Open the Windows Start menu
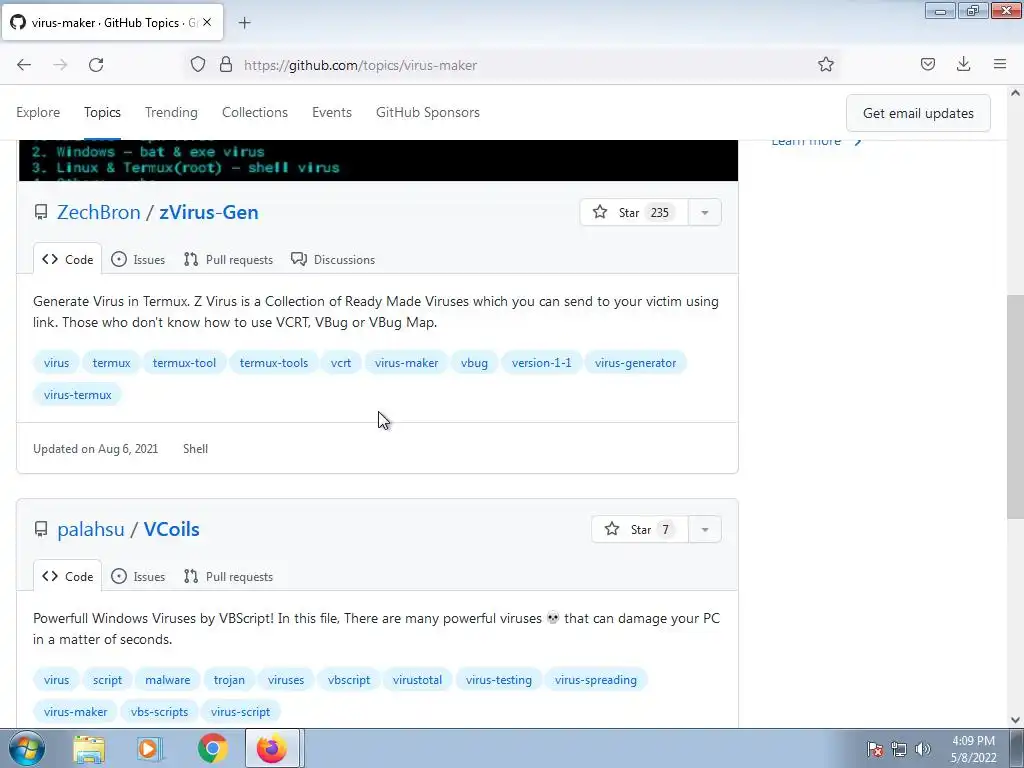The width and height of the screenshot is (1024, 768). (26, 748)
